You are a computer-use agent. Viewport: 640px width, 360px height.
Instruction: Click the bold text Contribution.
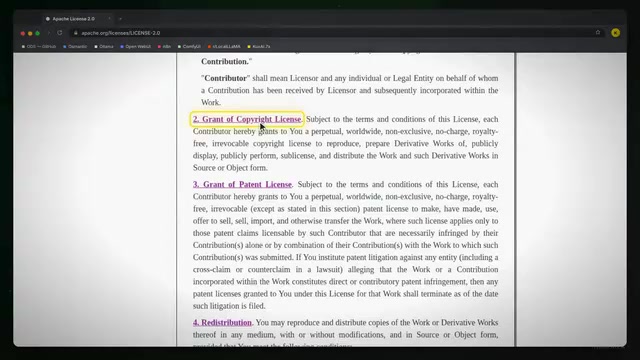point(225,62)
